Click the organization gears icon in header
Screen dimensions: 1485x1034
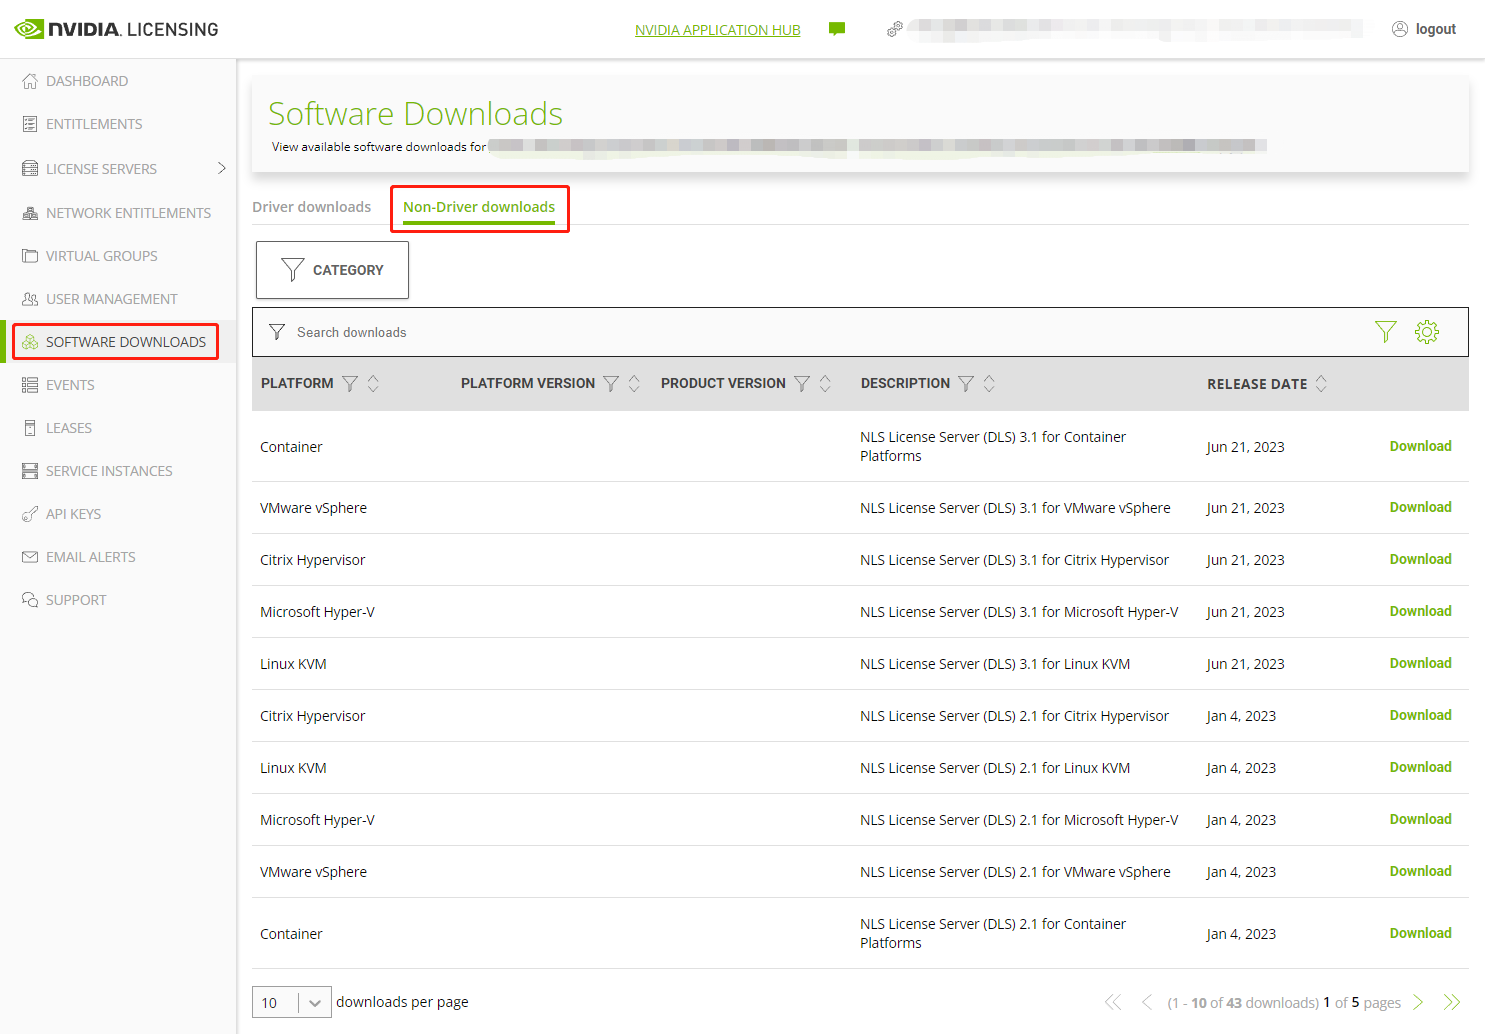(895, 29)
